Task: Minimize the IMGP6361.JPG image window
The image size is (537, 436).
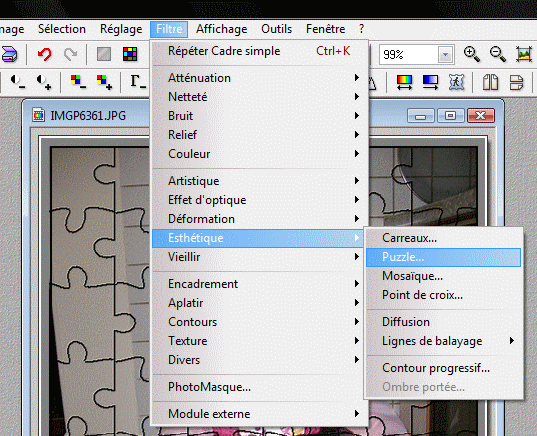Action: coord(421,116)
